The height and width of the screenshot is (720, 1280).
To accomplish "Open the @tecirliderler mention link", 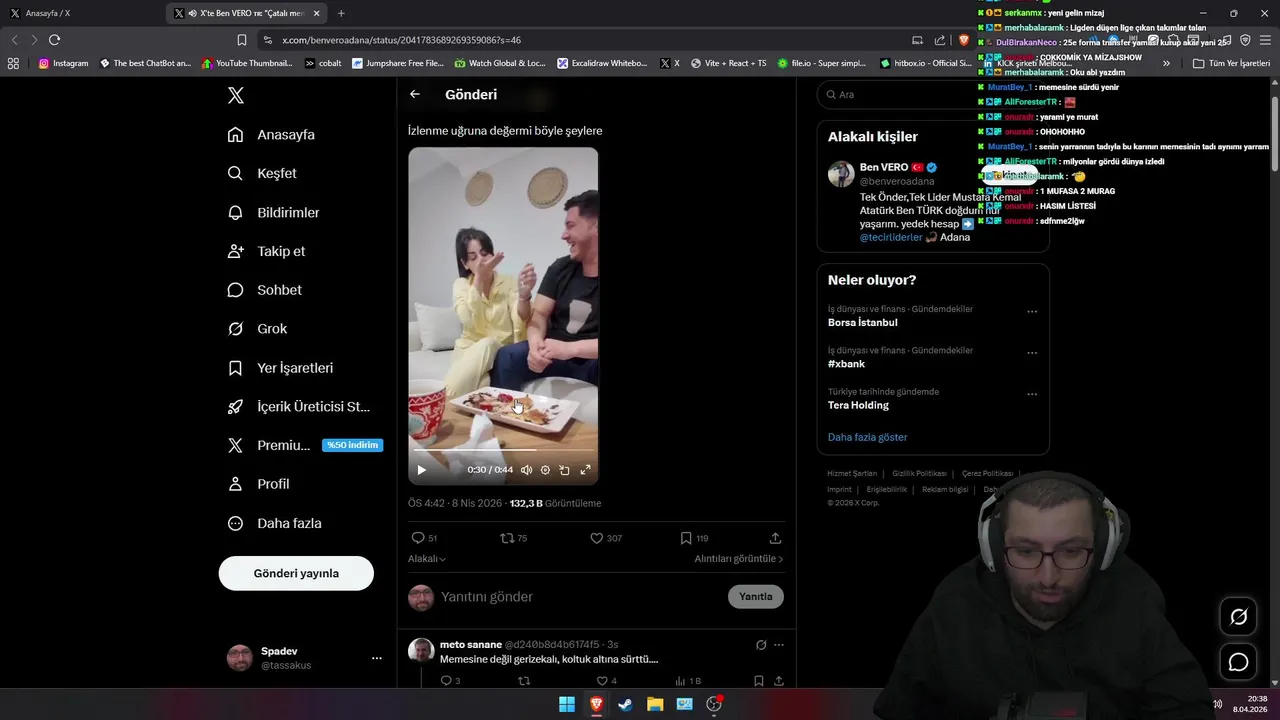I will coord(891,237).
